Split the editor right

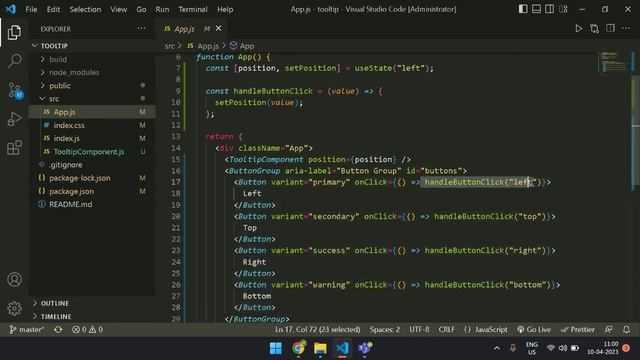click(610, 28)
